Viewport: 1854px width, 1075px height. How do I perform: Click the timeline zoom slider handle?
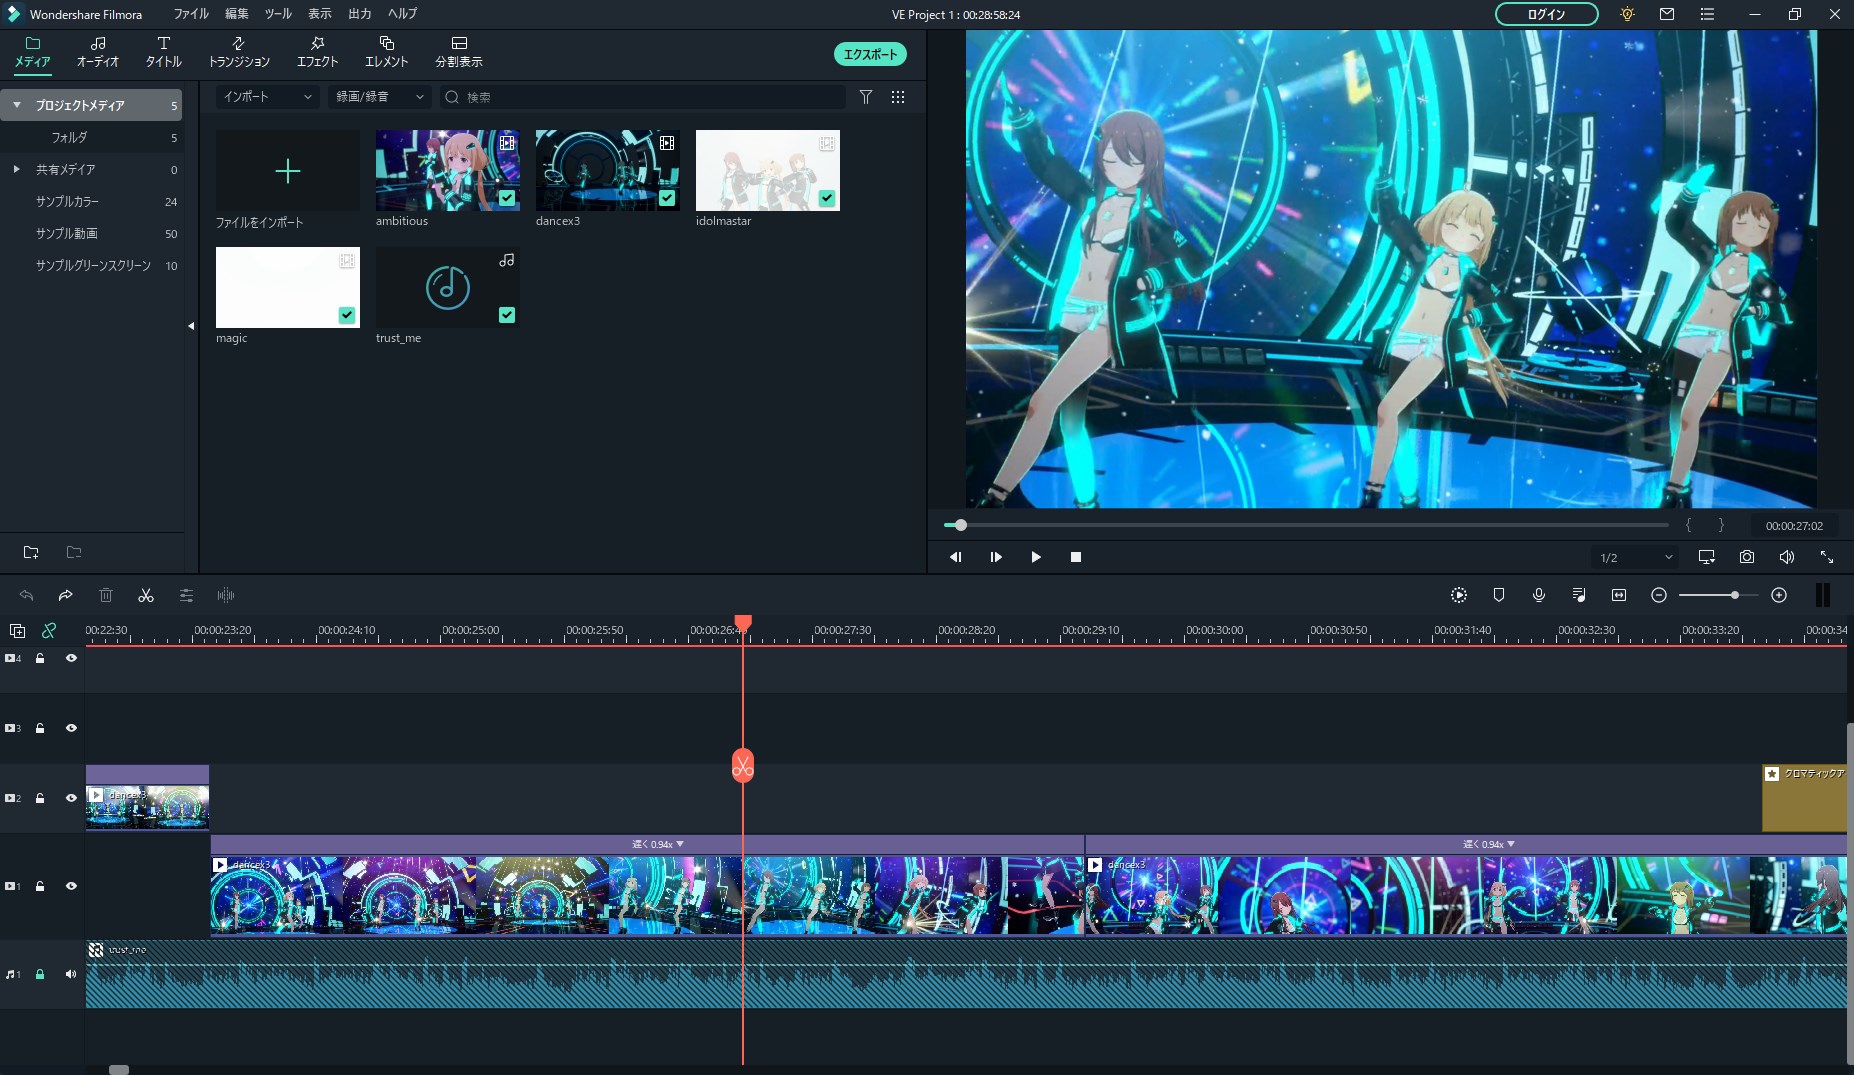point(1735,595)
